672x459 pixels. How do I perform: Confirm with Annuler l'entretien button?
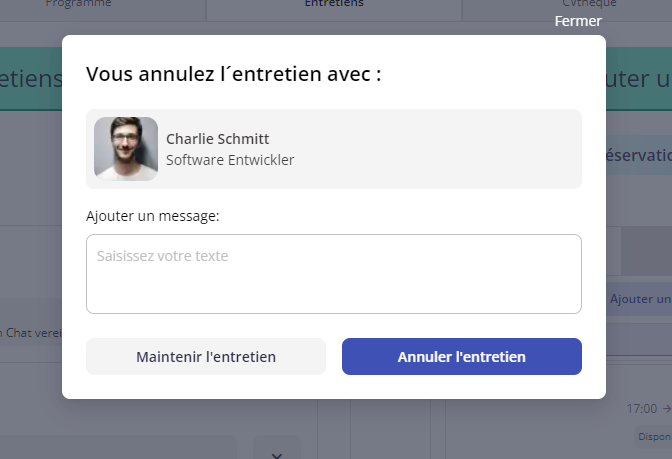click(461, 356)
